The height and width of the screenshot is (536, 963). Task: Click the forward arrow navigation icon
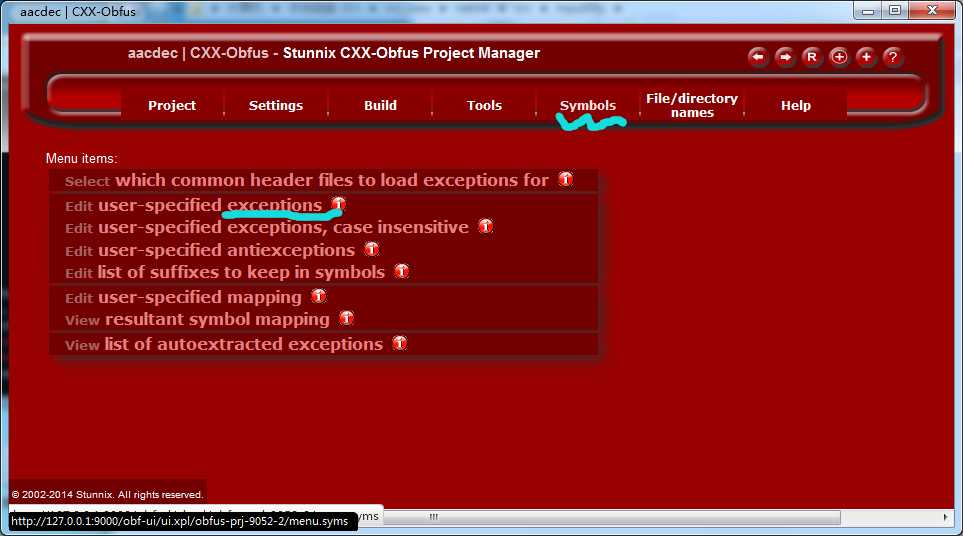click(x=785, y=57)
